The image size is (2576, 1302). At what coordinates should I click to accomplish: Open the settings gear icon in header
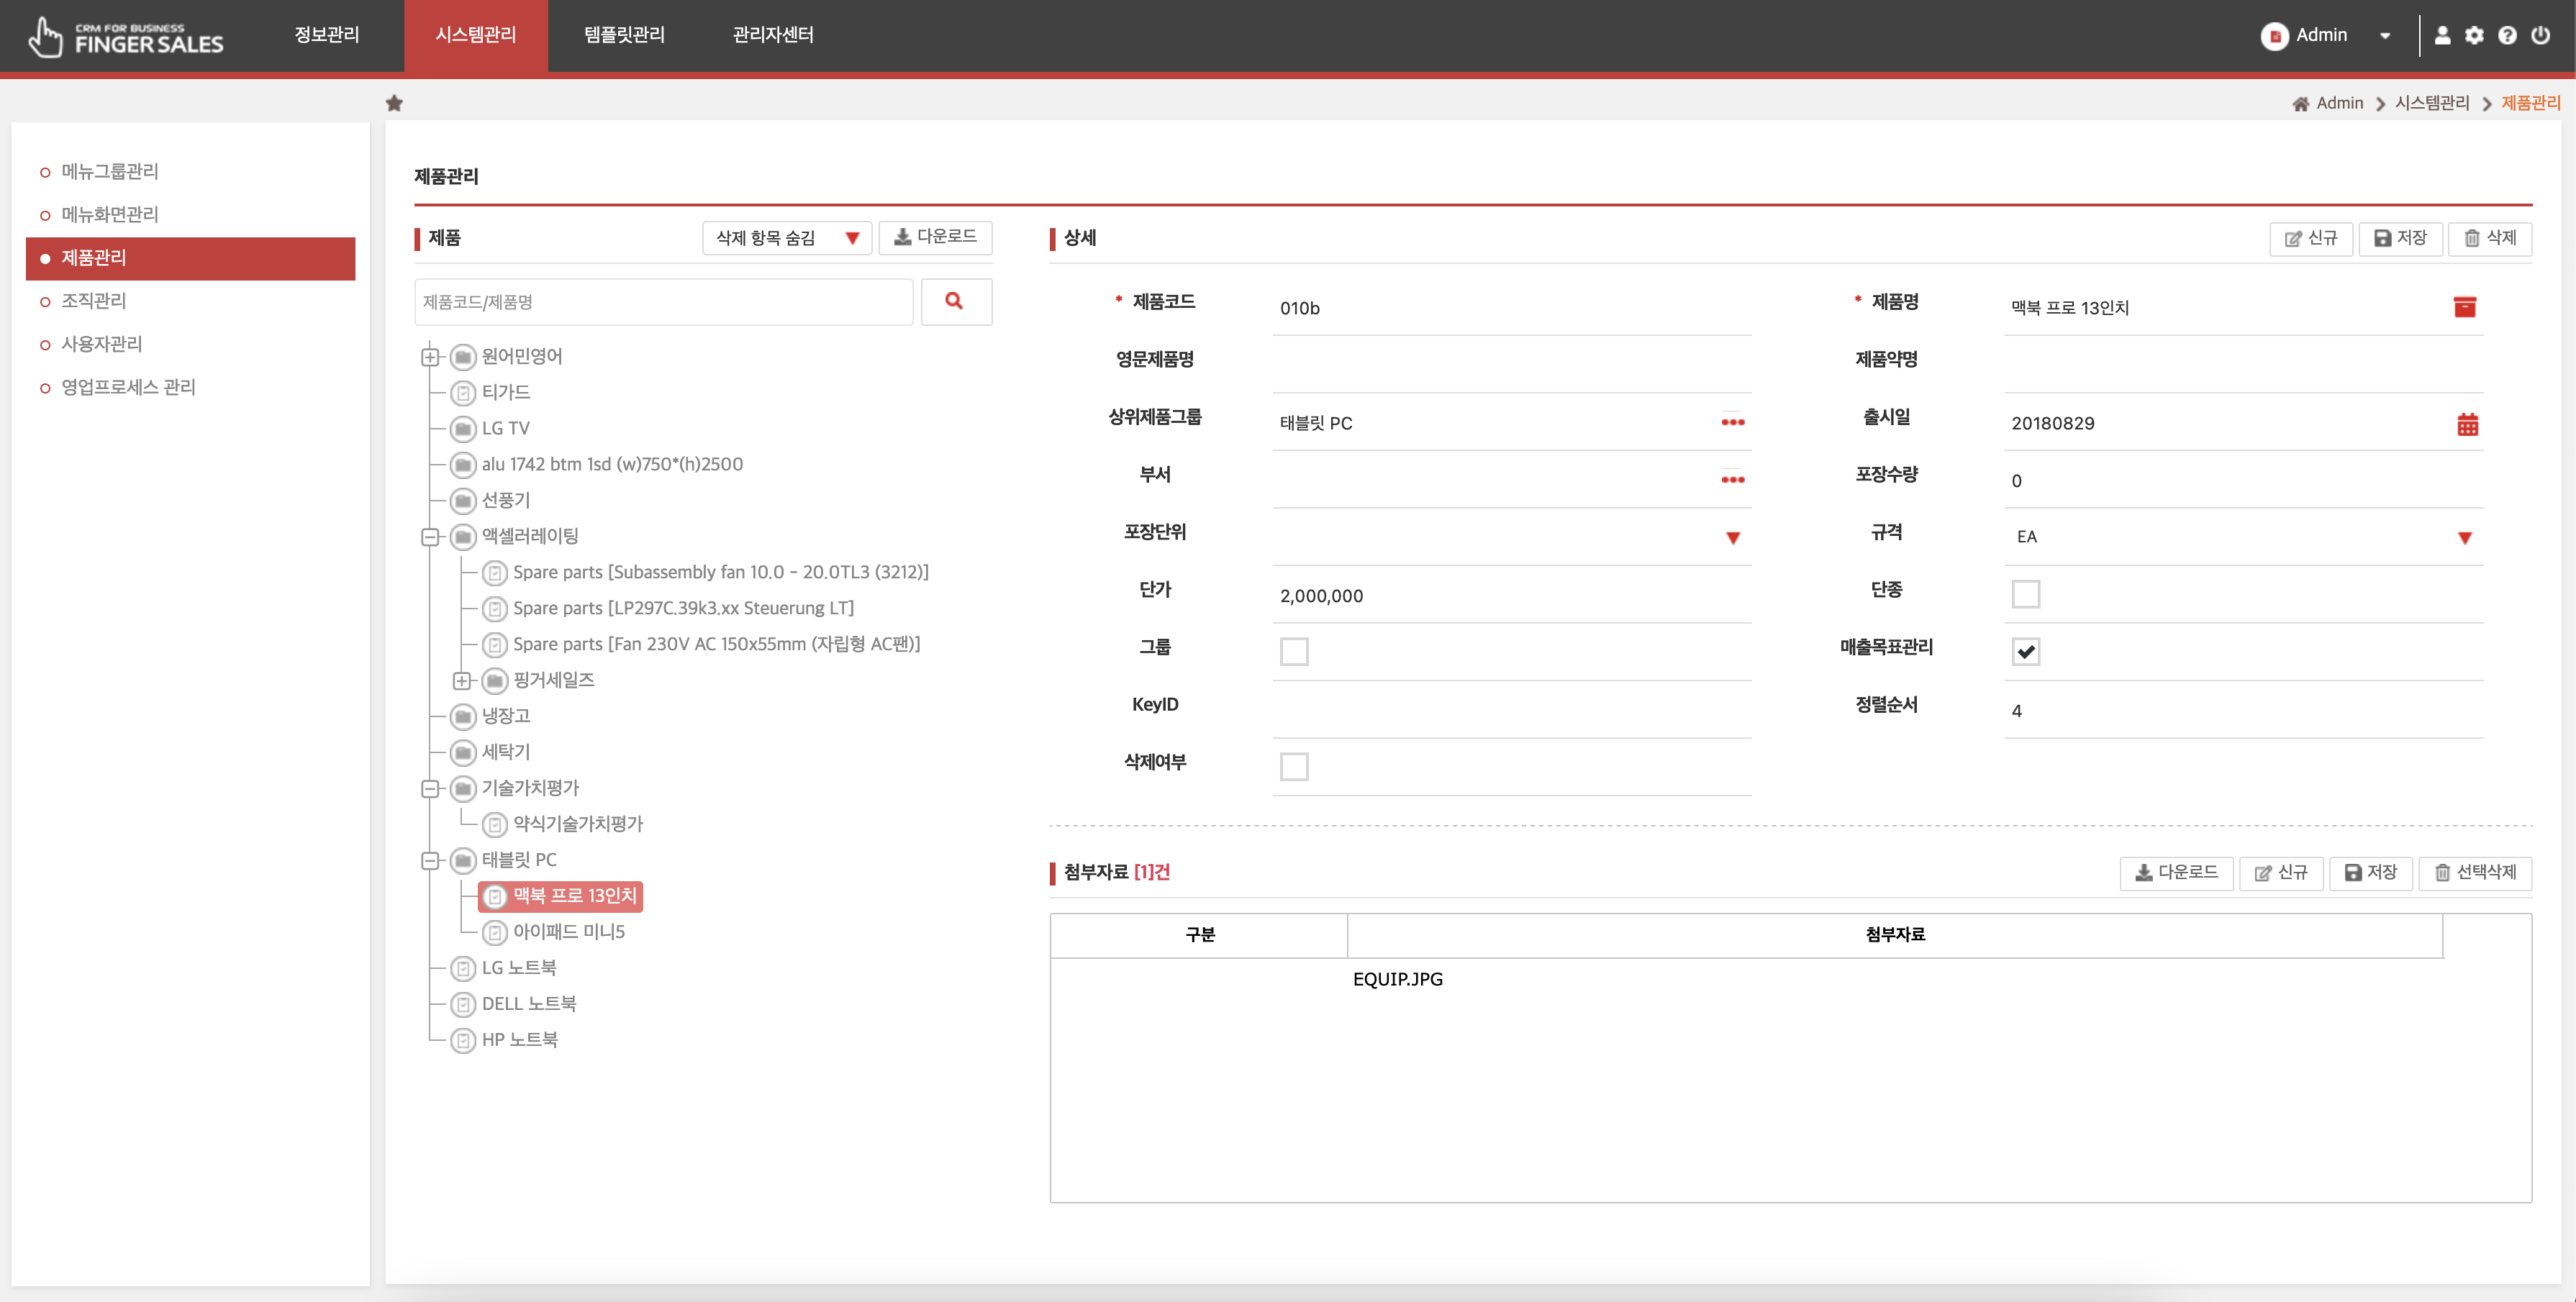click(x=2474, y=35)
